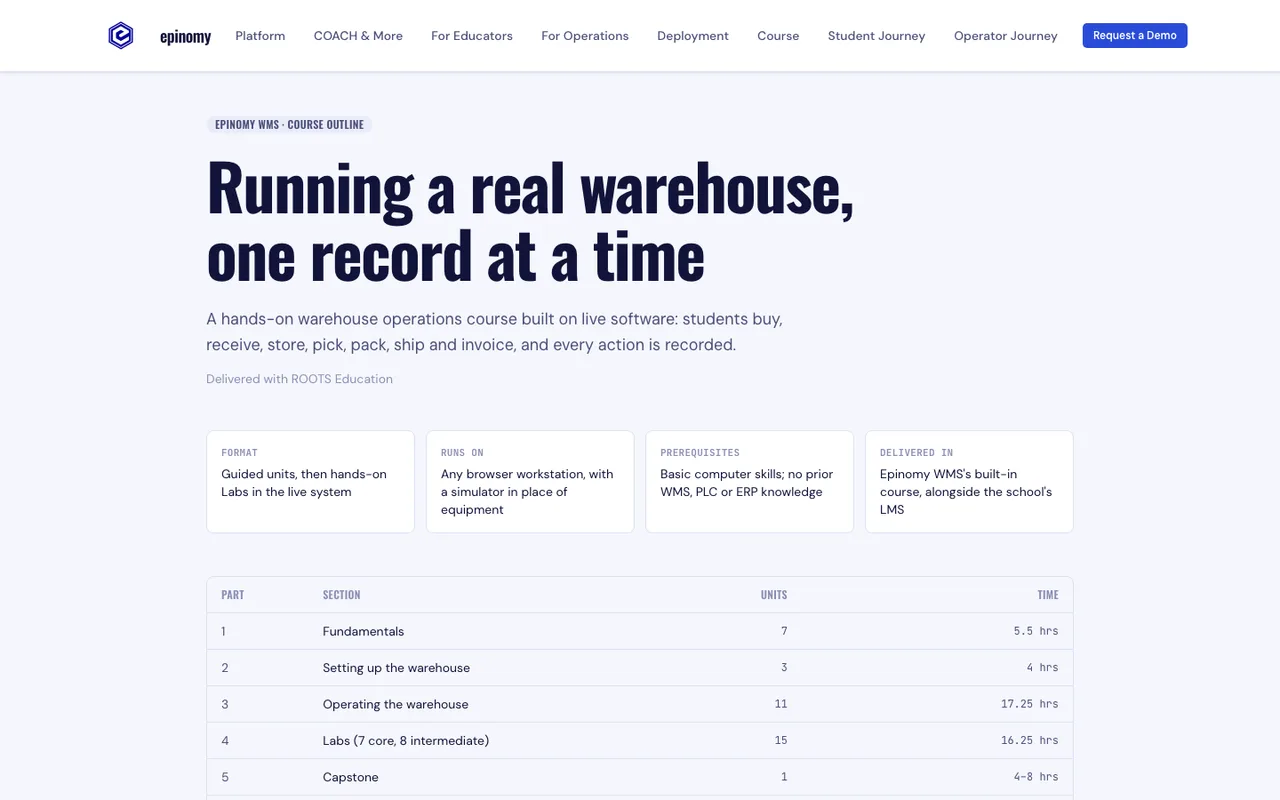Click the Request a Demo button
The image size is (1280, 800).
coord(1135,35)
